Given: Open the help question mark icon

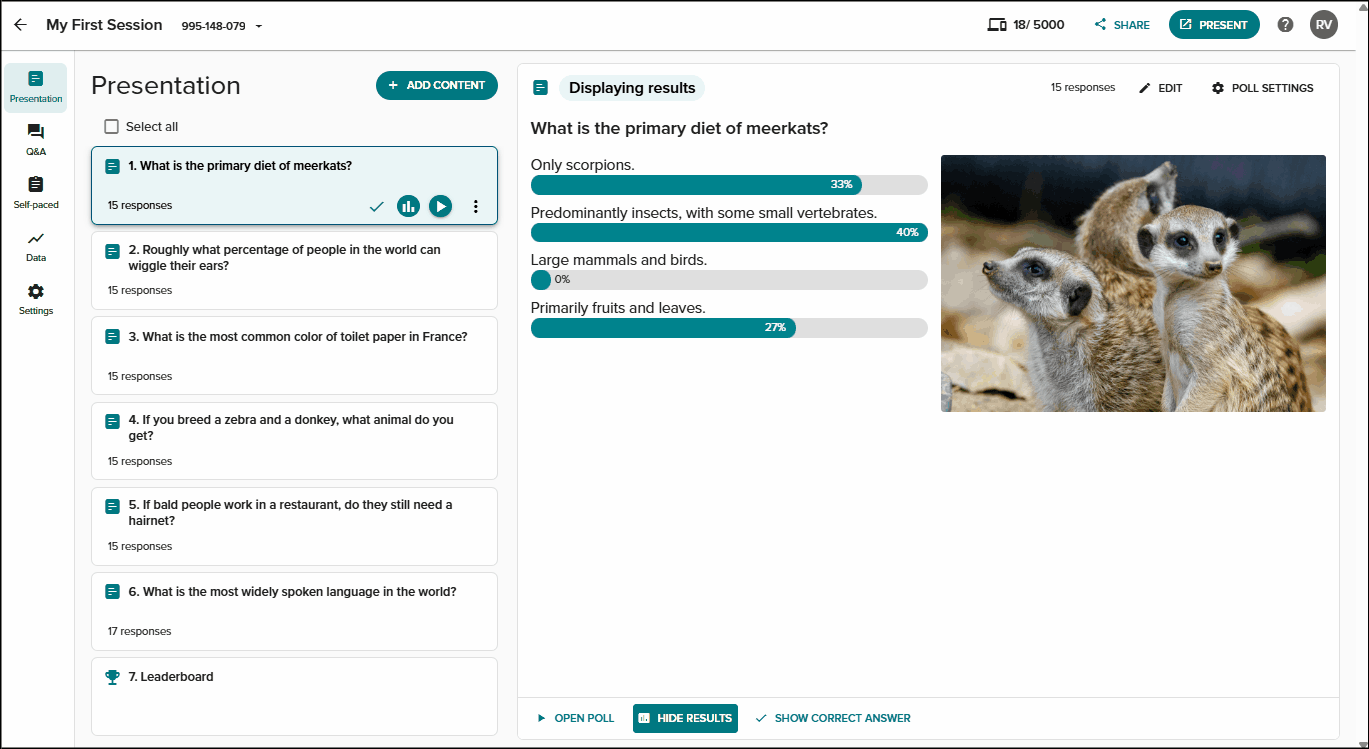Looking at the screenshot, I should point(1286,25).
